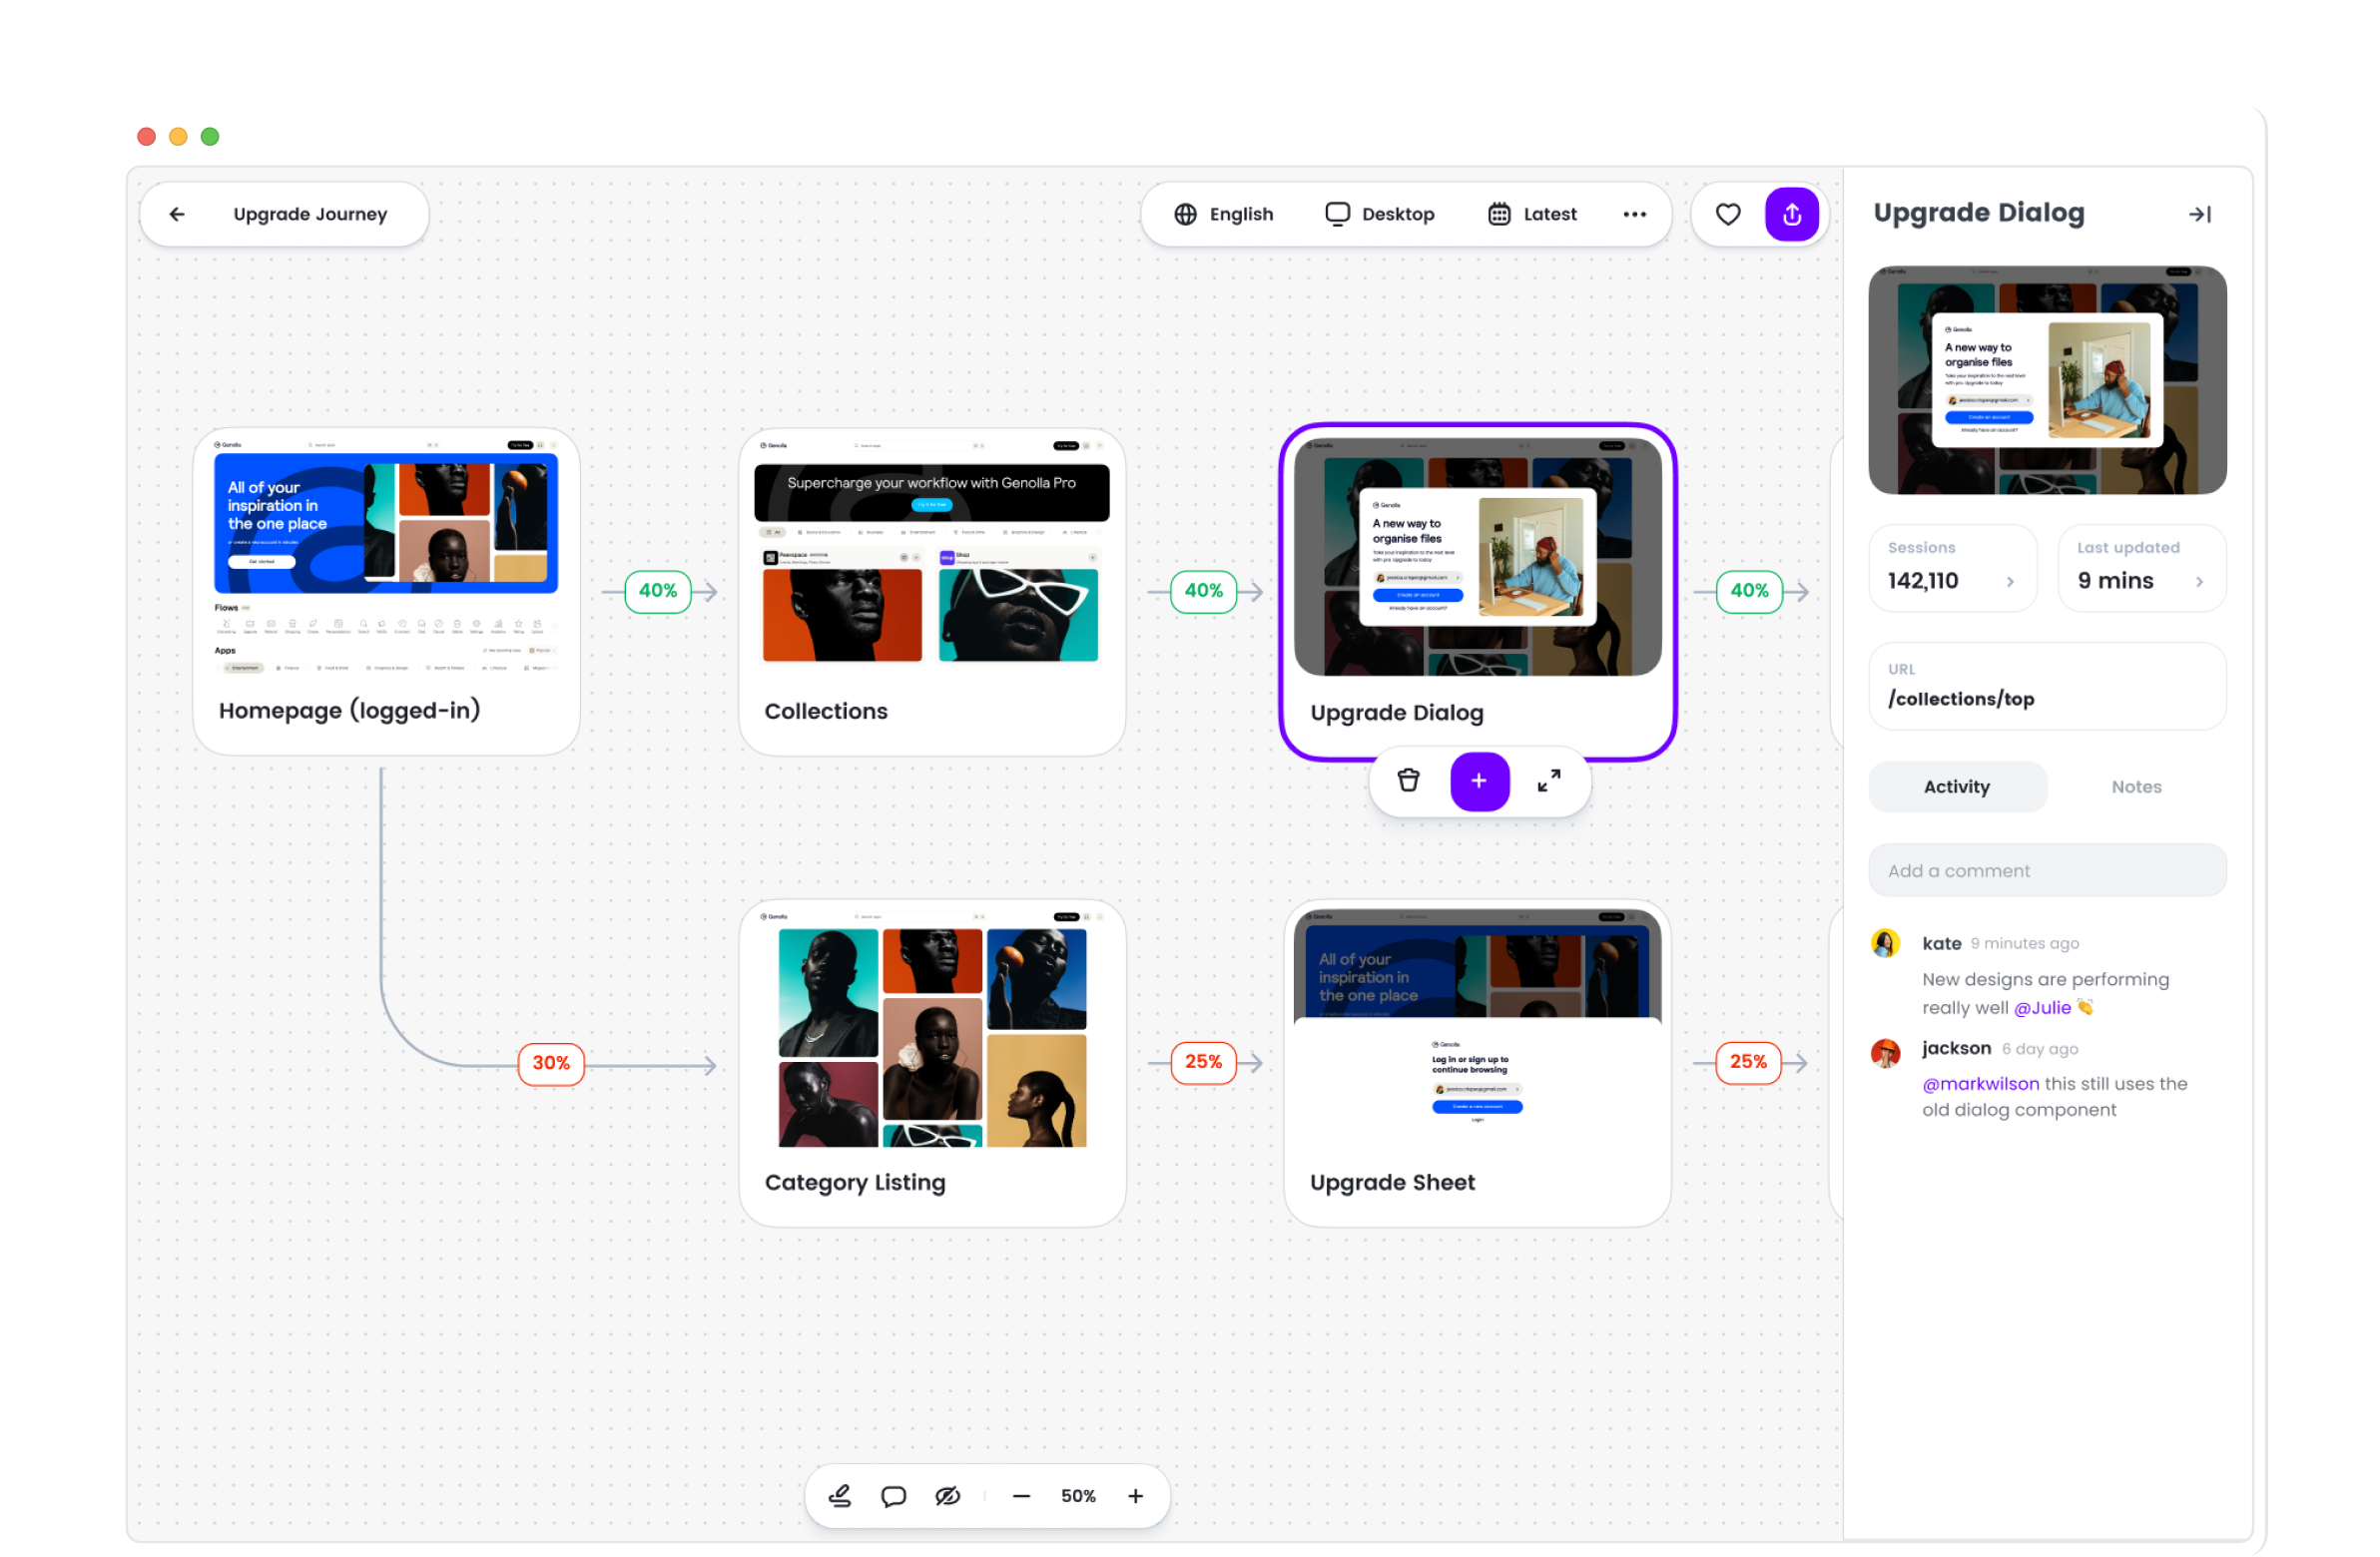
Task: Select the pen draw tool
Action: point(840,1496)
